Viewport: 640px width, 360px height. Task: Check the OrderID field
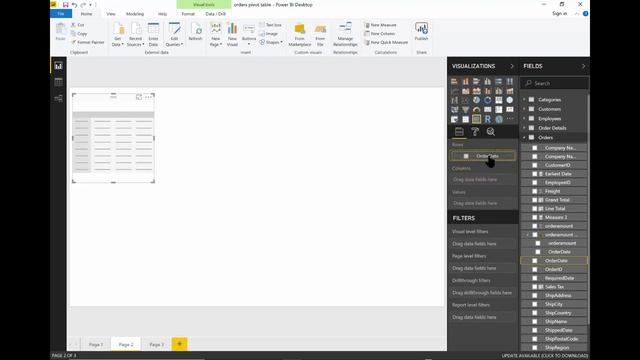pyautogui.click(x=535, y=269)
